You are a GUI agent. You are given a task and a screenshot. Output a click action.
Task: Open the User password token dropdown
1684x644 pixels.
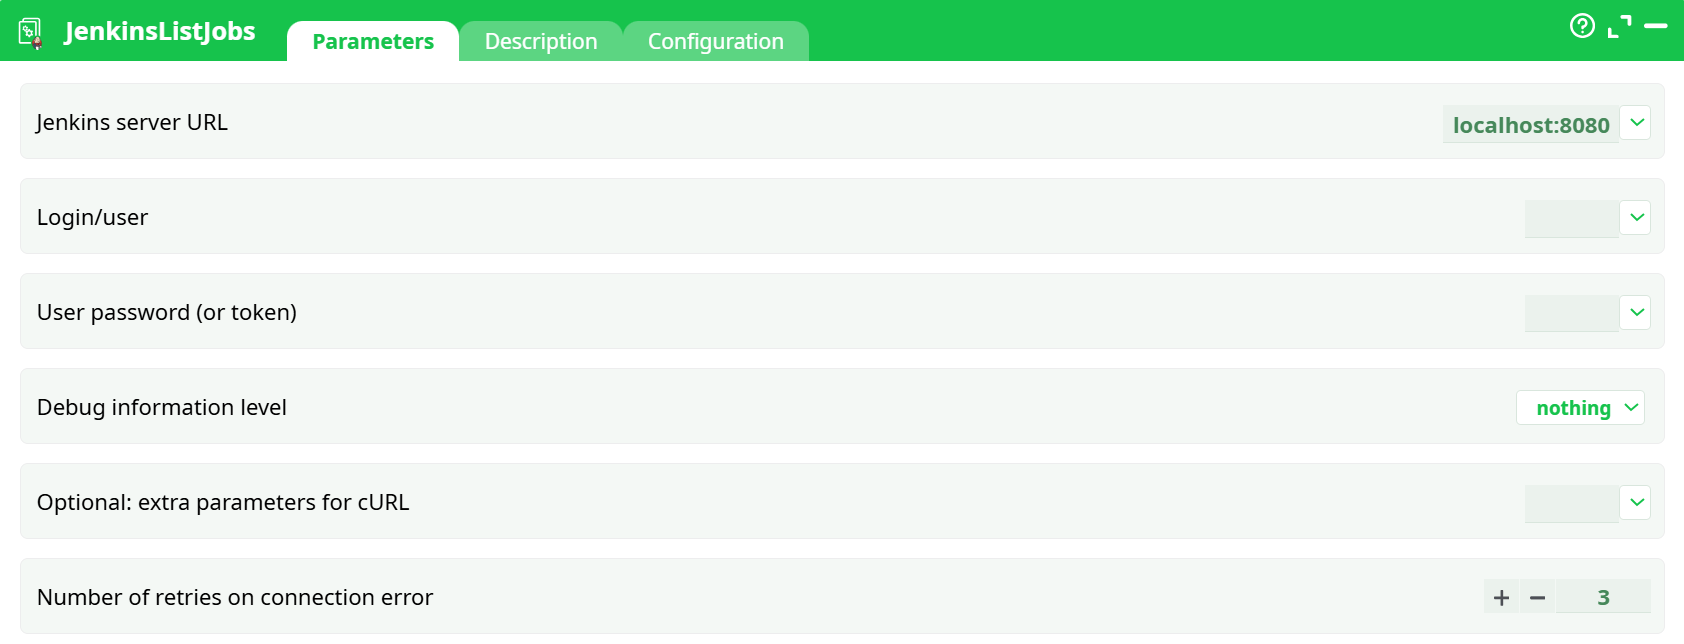pos(1637,312)
